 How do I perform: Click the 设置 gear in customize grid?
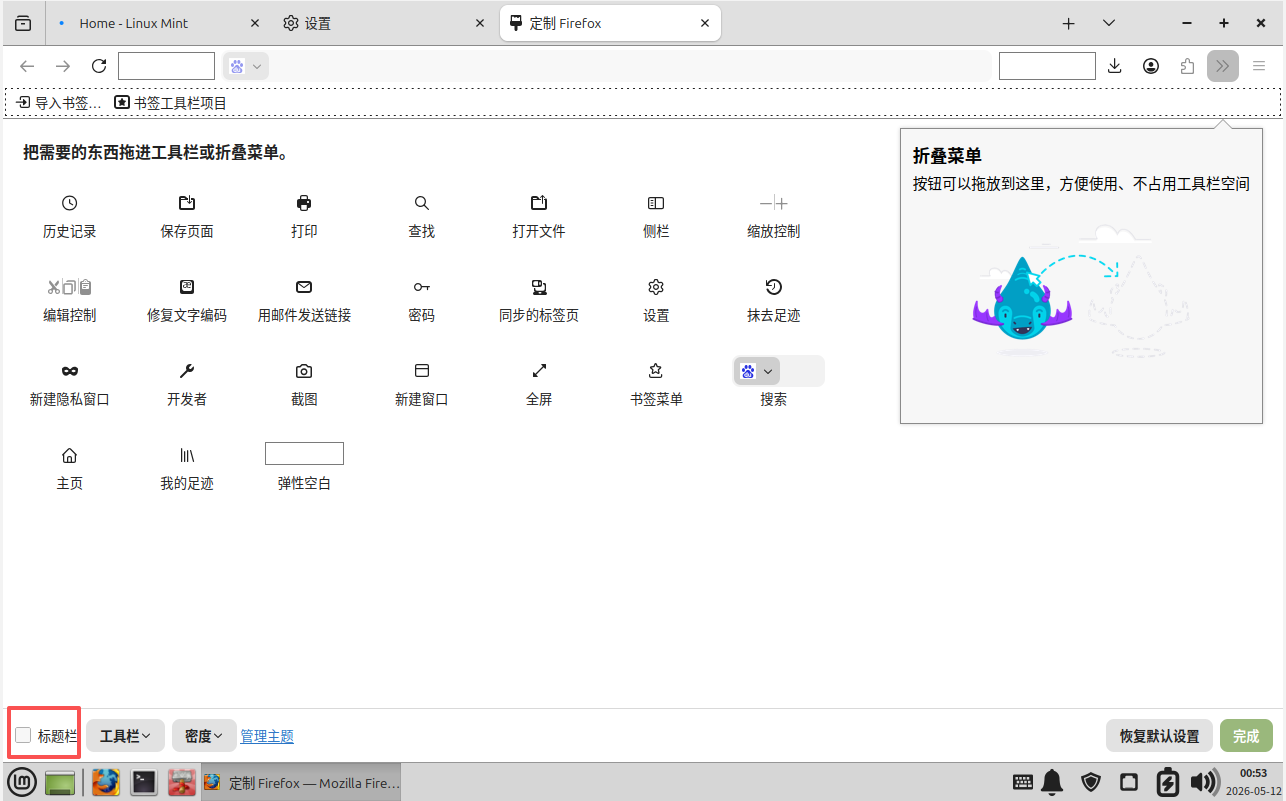tap(656, 287)
